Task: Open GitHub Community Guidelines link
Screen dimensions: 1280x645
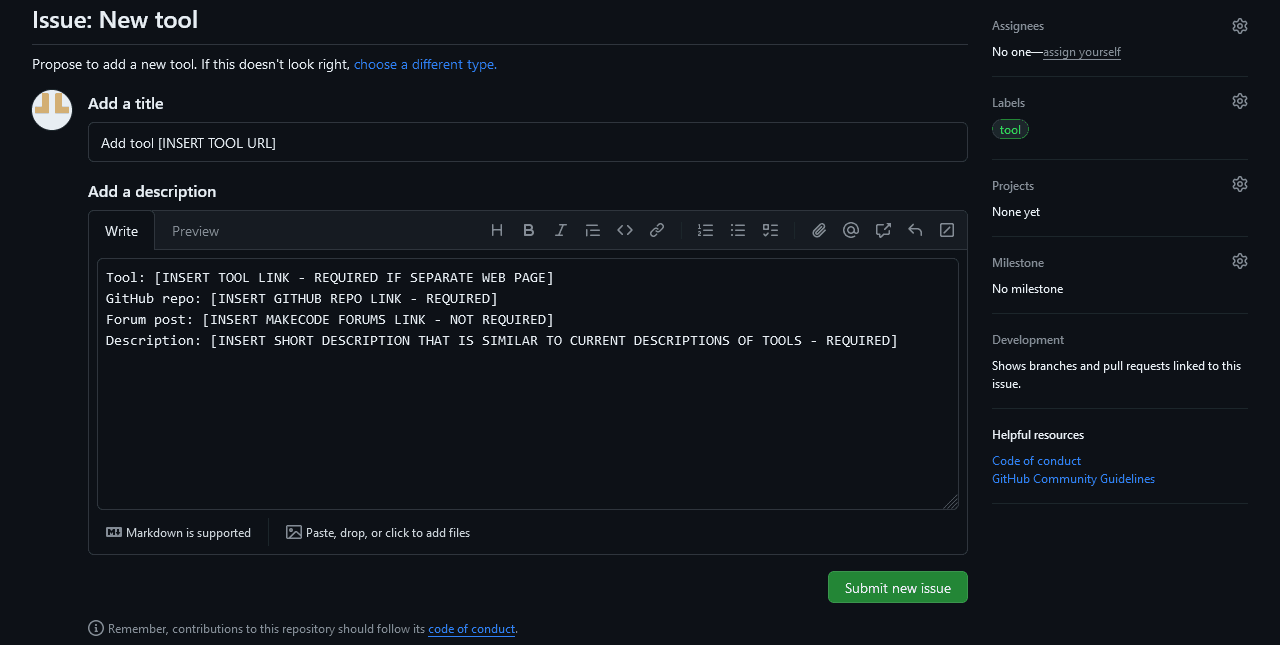Action: pos(1073,479)
